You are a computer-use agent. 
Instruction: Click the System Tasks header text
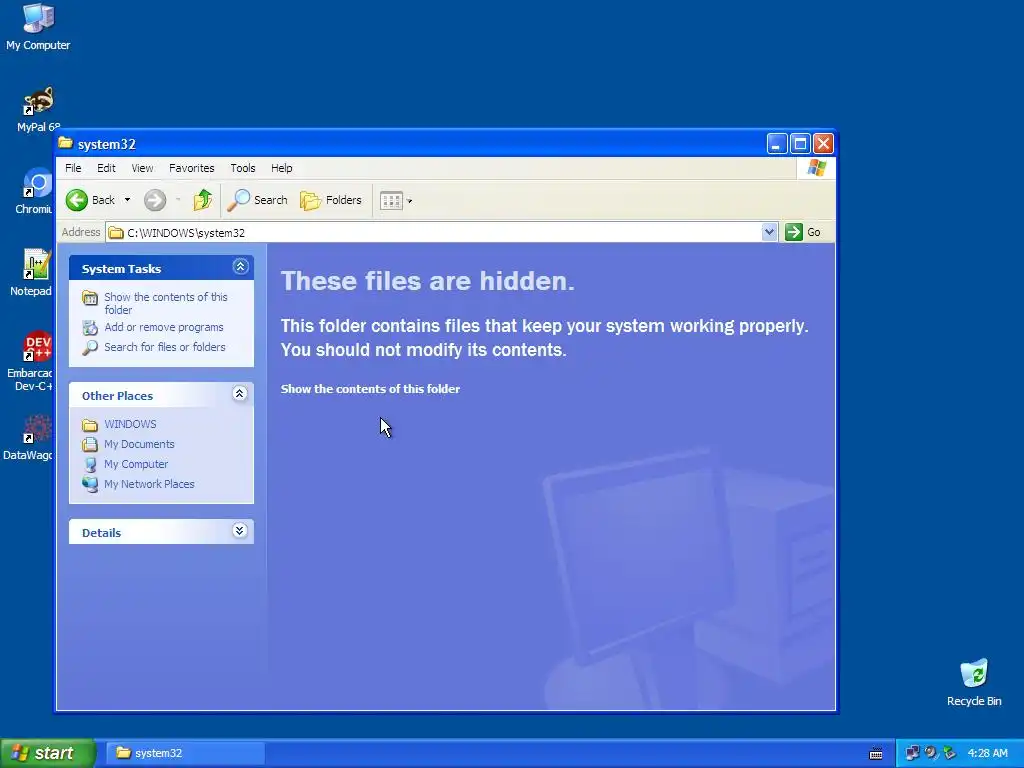(x=121, y=268)
